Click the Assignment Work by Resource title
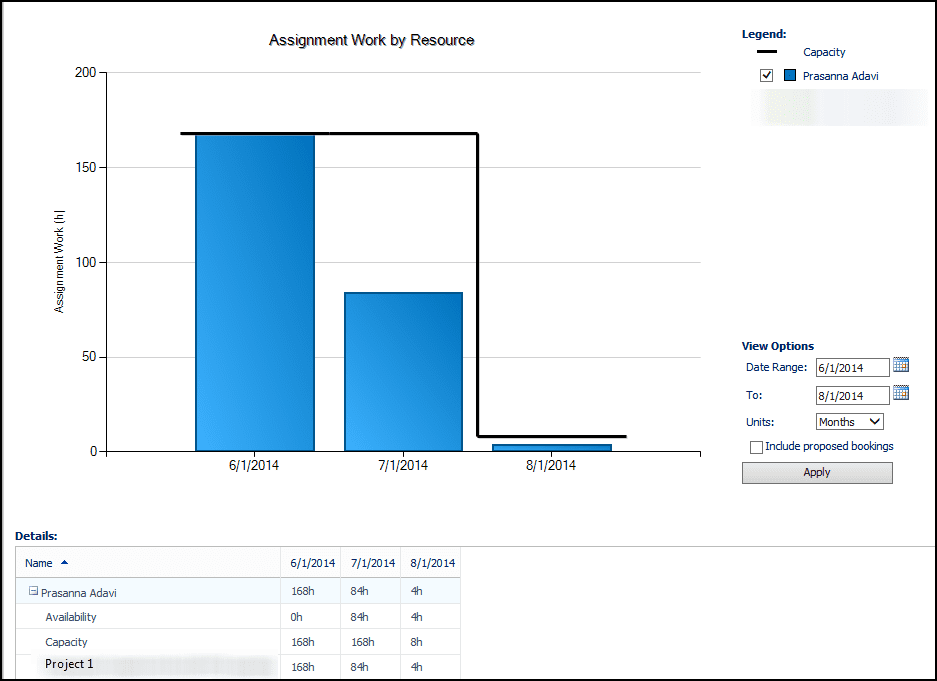The image size is (937, 681). pos(372,40)
